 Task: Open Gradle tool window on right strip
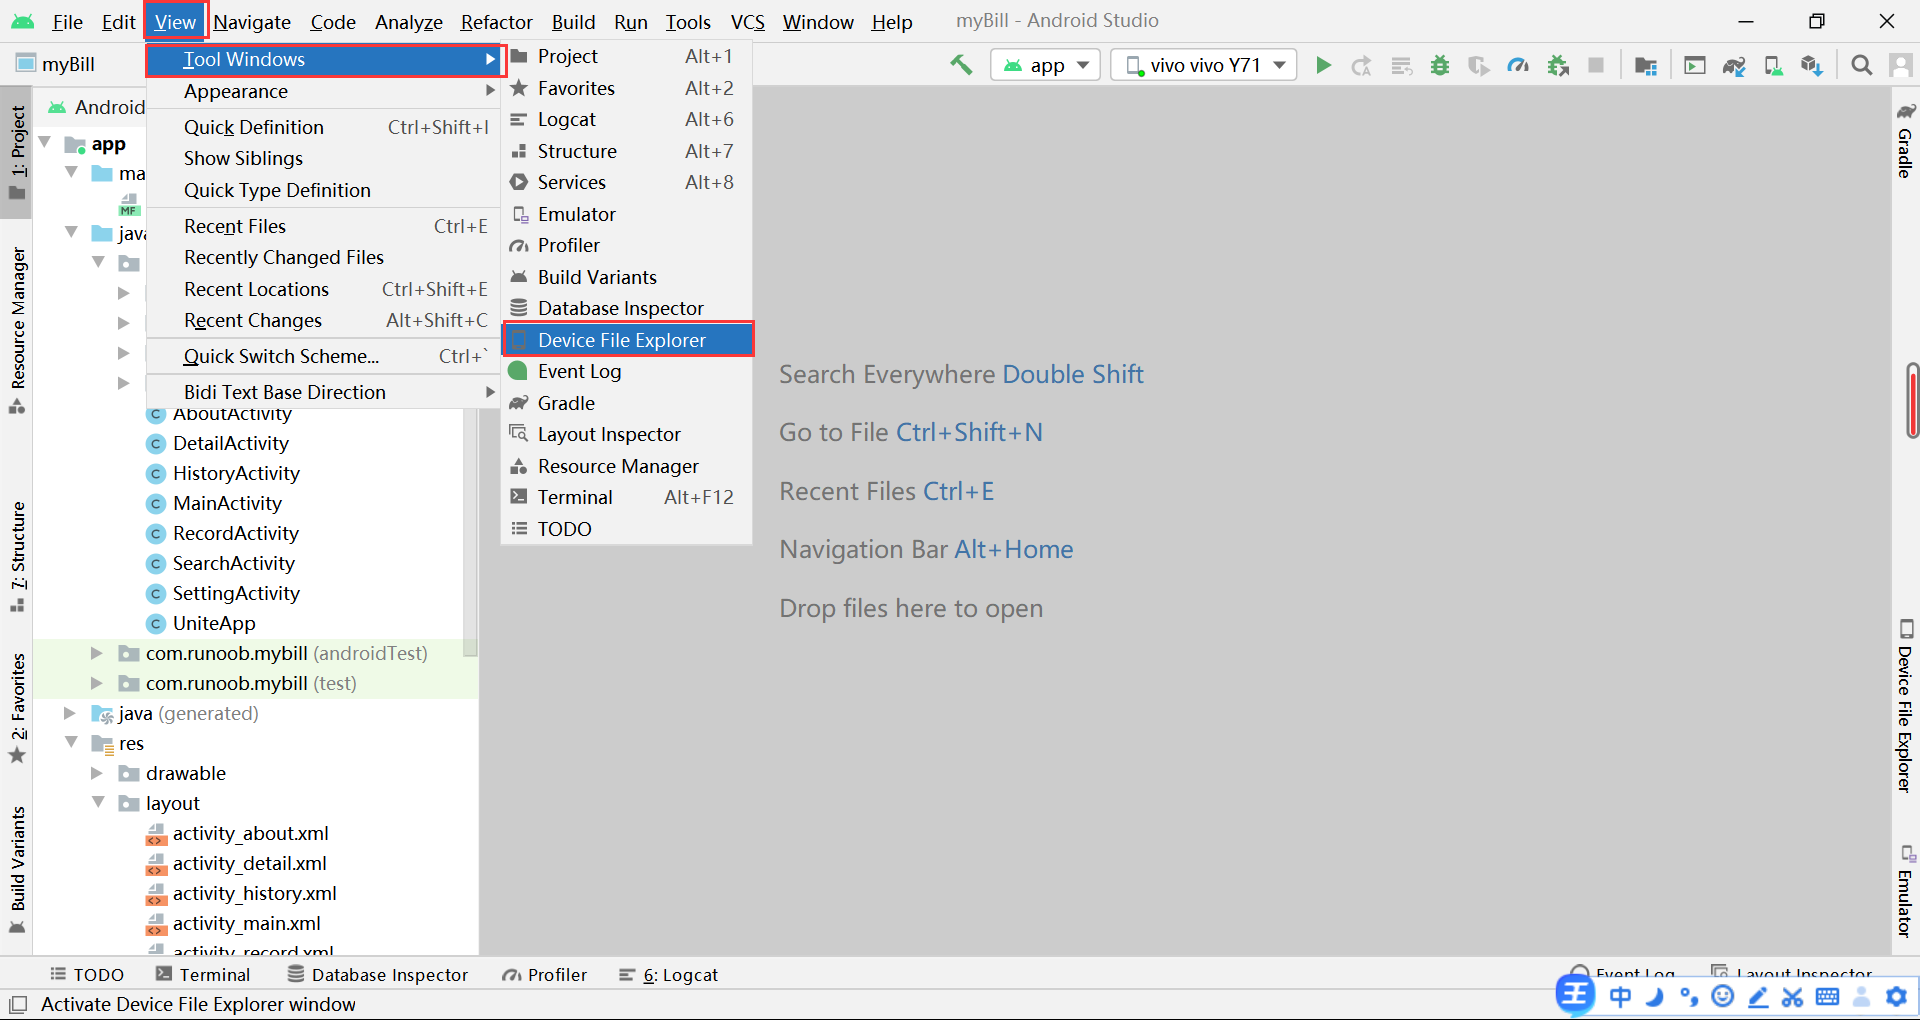[1906, 140]
